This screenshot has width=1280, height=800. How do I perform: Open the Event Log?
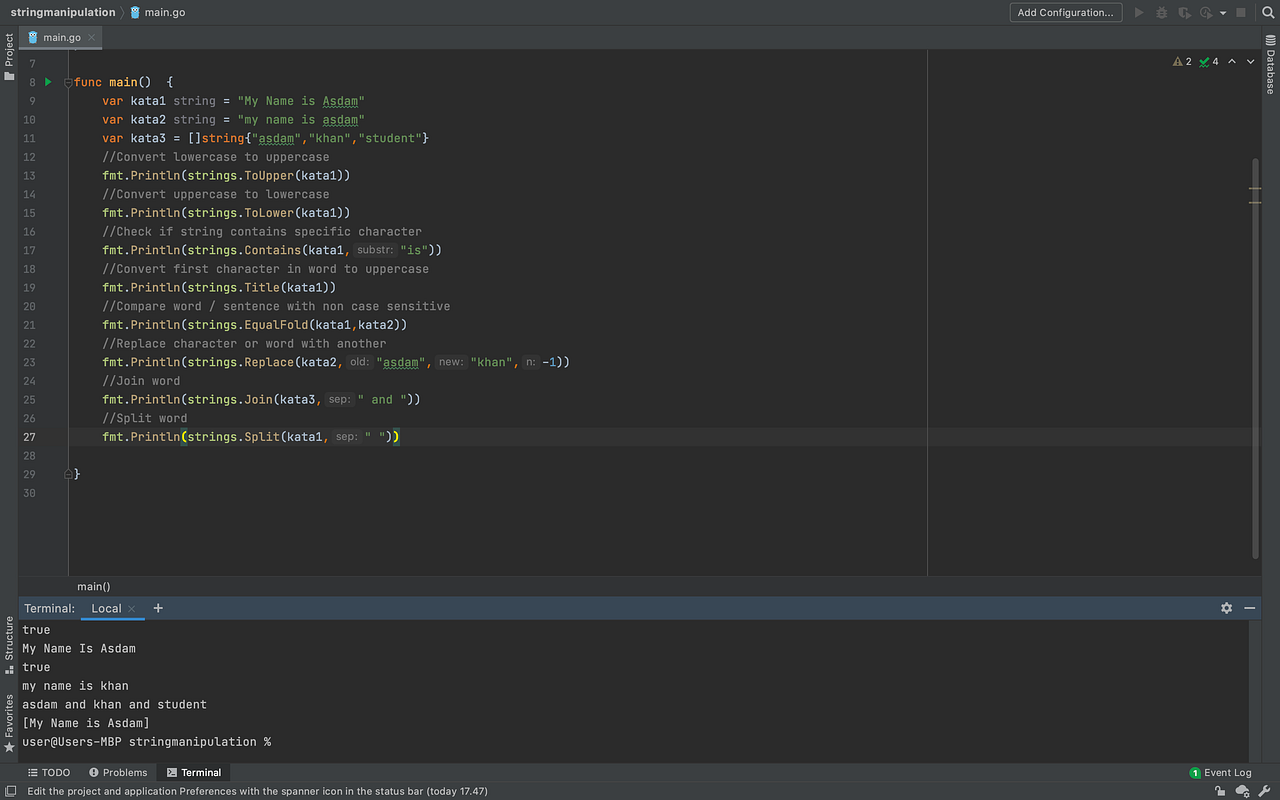click(x=1220, y=773)
